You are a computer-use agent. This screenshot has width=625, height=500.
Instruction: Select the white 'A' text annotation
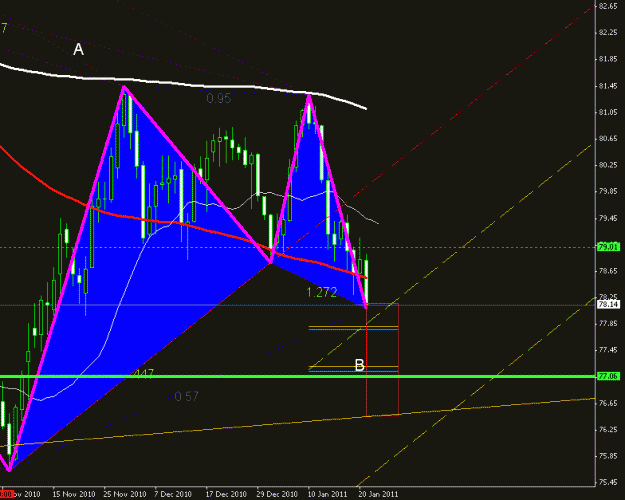(78, 49)
